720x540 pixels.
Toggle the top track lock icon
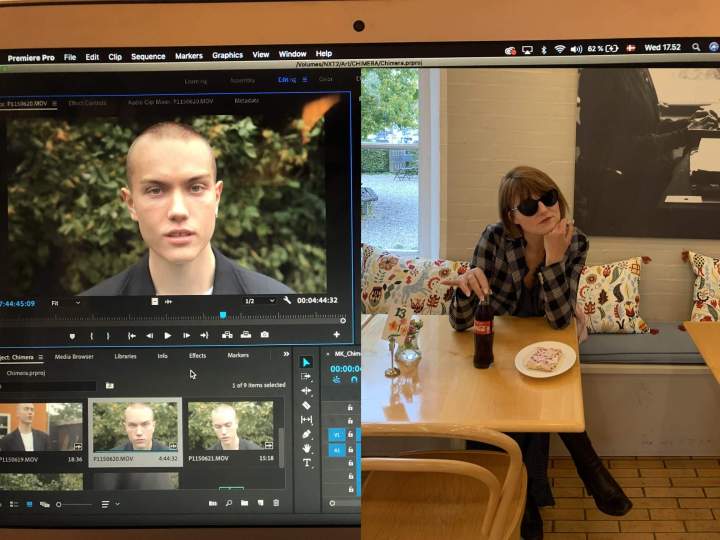[x=350, y=408]
